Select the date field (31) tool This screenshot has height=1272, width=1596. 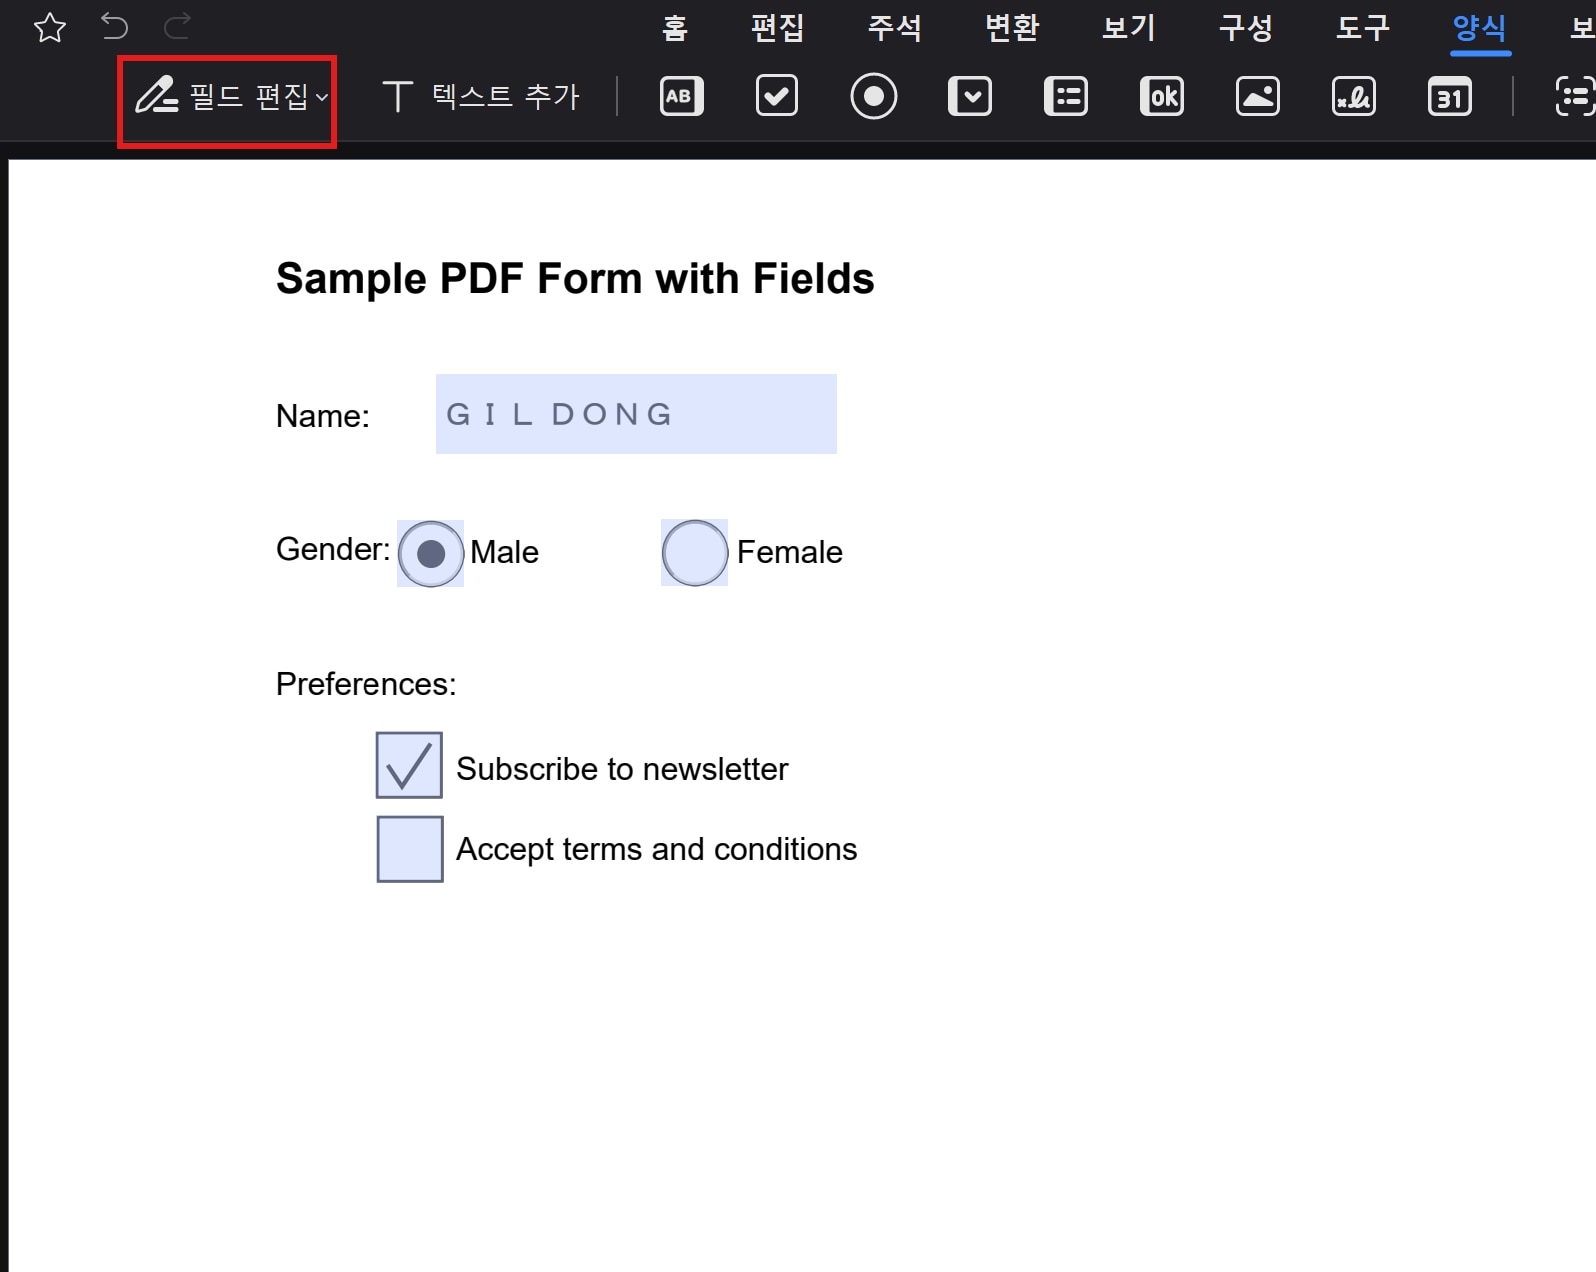click(1450, 96)
